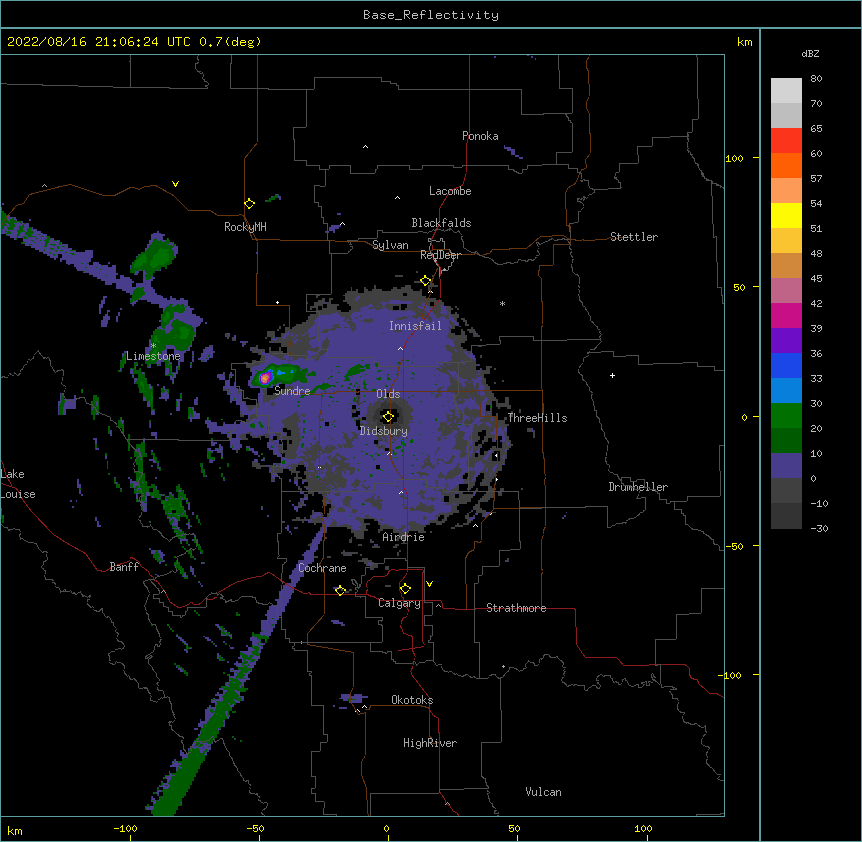The width and height of the screenshot is (862, 842).
Task: Click the RockyMH label
Action: tap(245, 227)
